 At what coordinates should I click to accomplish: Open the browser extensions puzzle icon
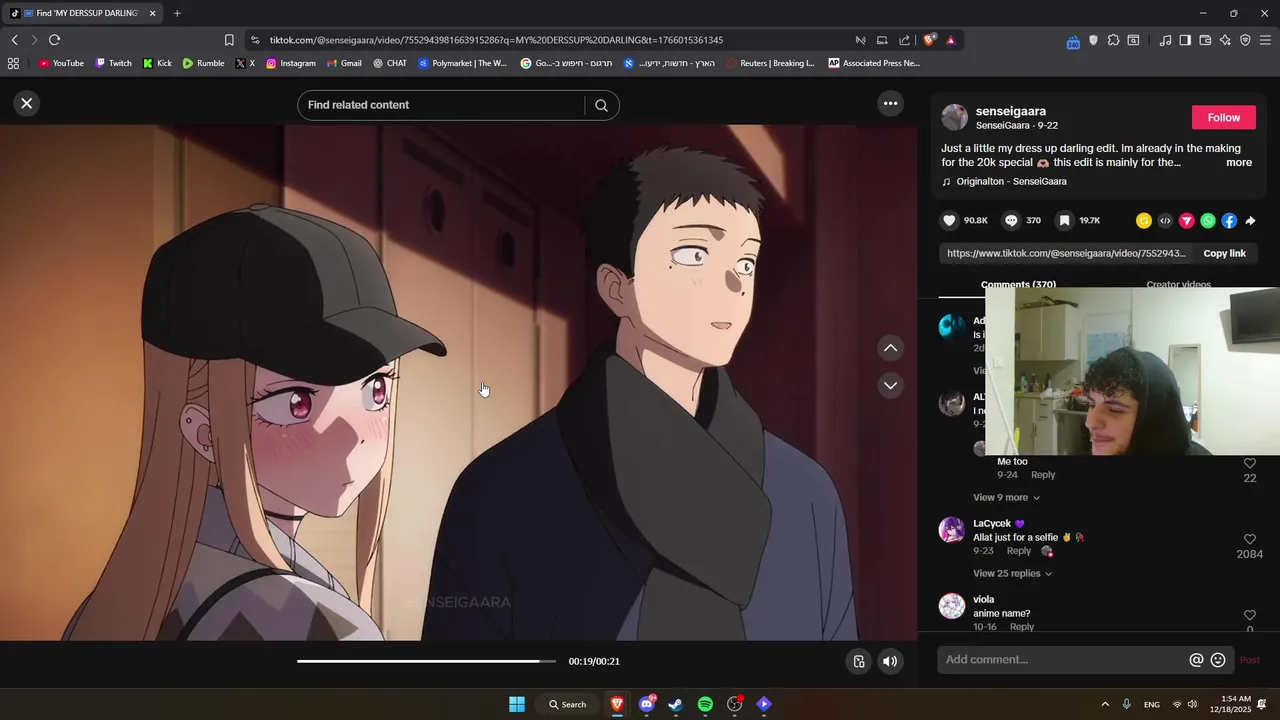[1113, 40]
